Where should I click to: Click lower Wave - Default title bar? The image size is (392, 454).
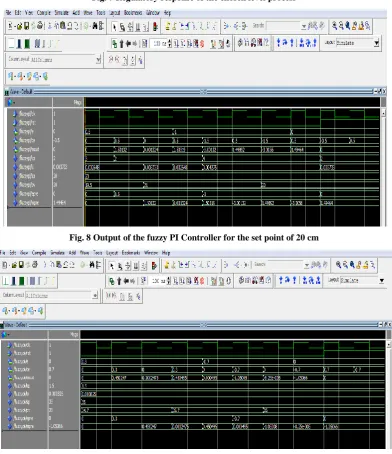pyautogui.click(x=196, y=324)
